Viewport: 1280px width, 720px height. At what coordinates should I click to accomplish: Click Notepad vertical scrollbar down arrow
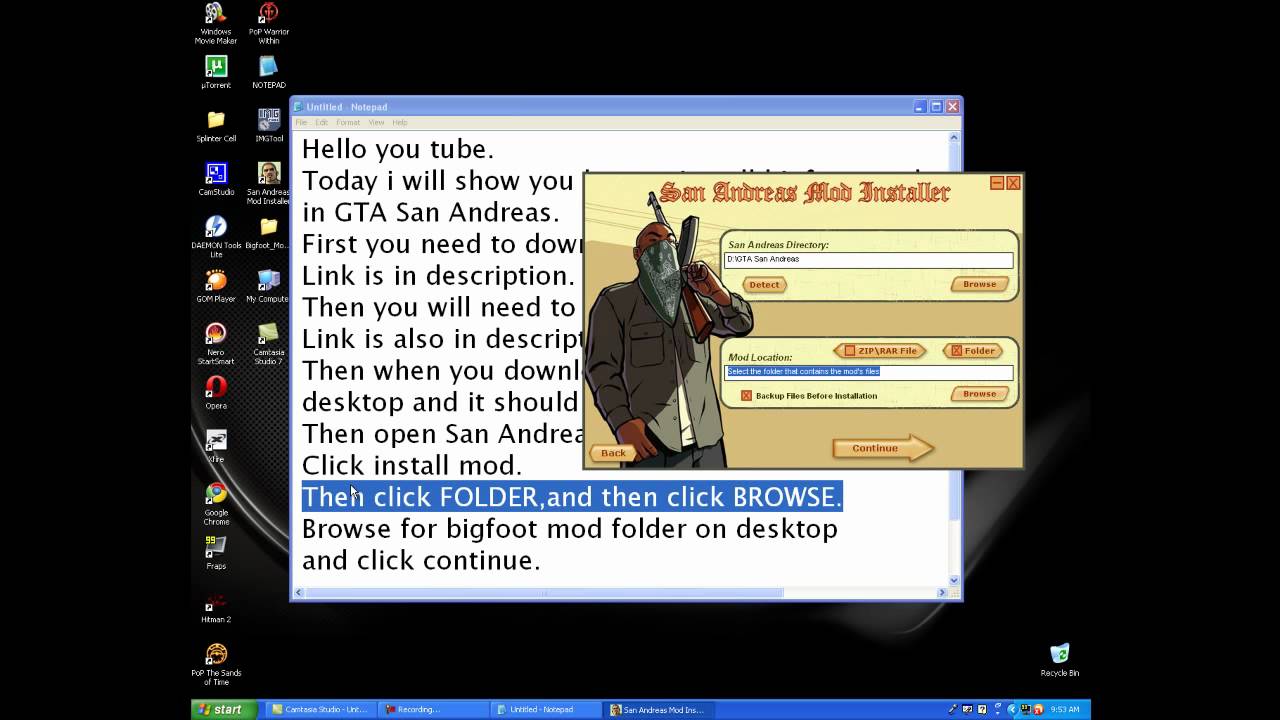click(x=954, y=580)
